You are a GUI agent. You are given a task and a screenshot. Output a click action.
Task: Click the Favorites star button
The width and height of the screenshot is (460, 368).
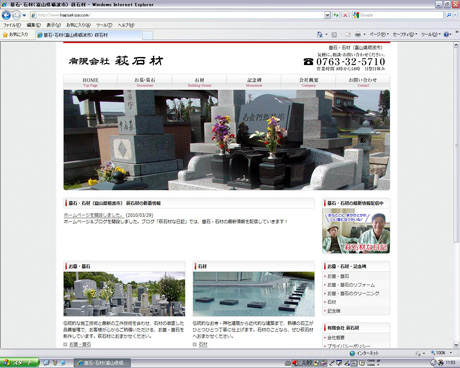15,35
